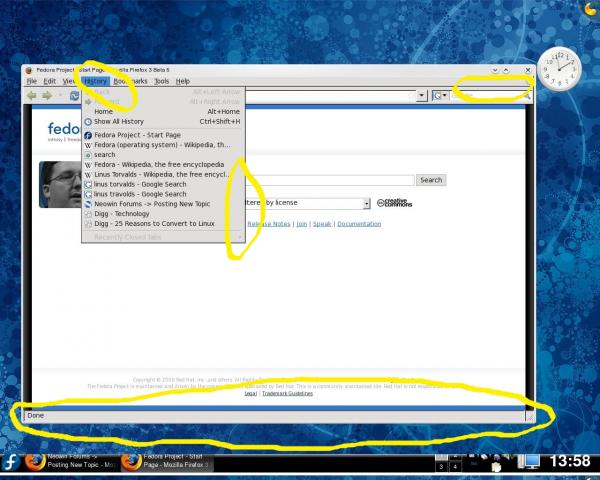Click into the Firefox toolbar search field
600x480 pixels.
click(x=485, y=95)
